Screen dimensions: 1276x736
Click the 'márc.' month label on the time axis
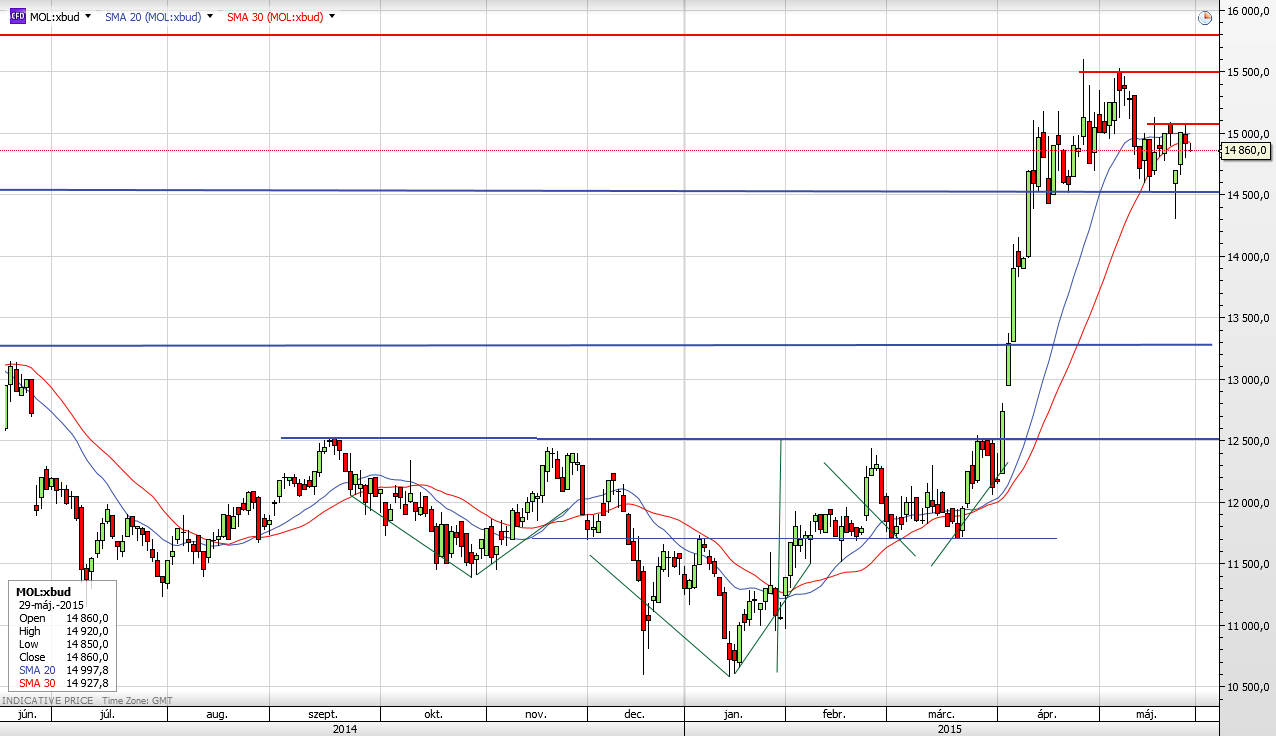[940, 715]
